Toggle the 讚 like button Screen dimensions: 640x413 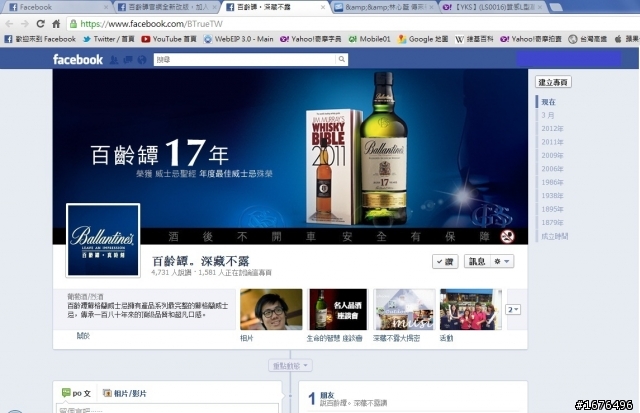click(445, 262)
